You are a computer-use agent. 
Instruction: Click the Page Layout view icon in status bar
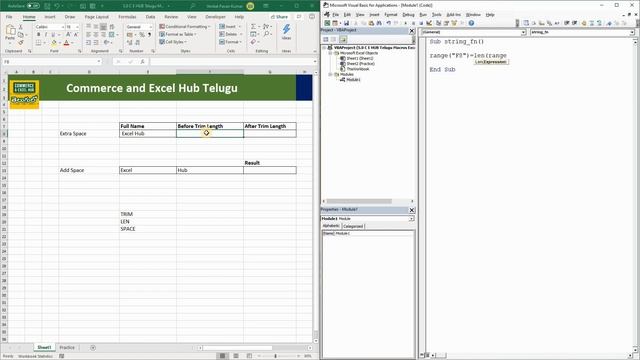236,356
